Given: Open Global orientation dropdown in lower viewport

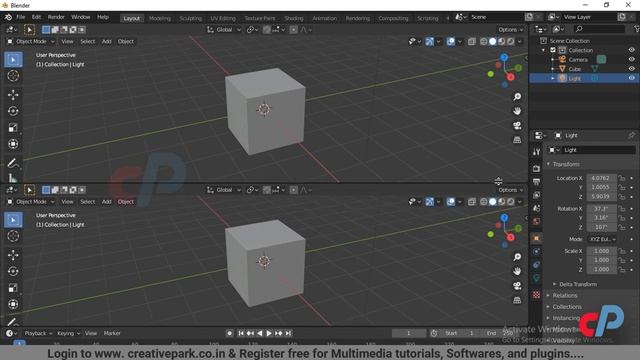Looking at the screenshot, I should (x=224, y=190).
